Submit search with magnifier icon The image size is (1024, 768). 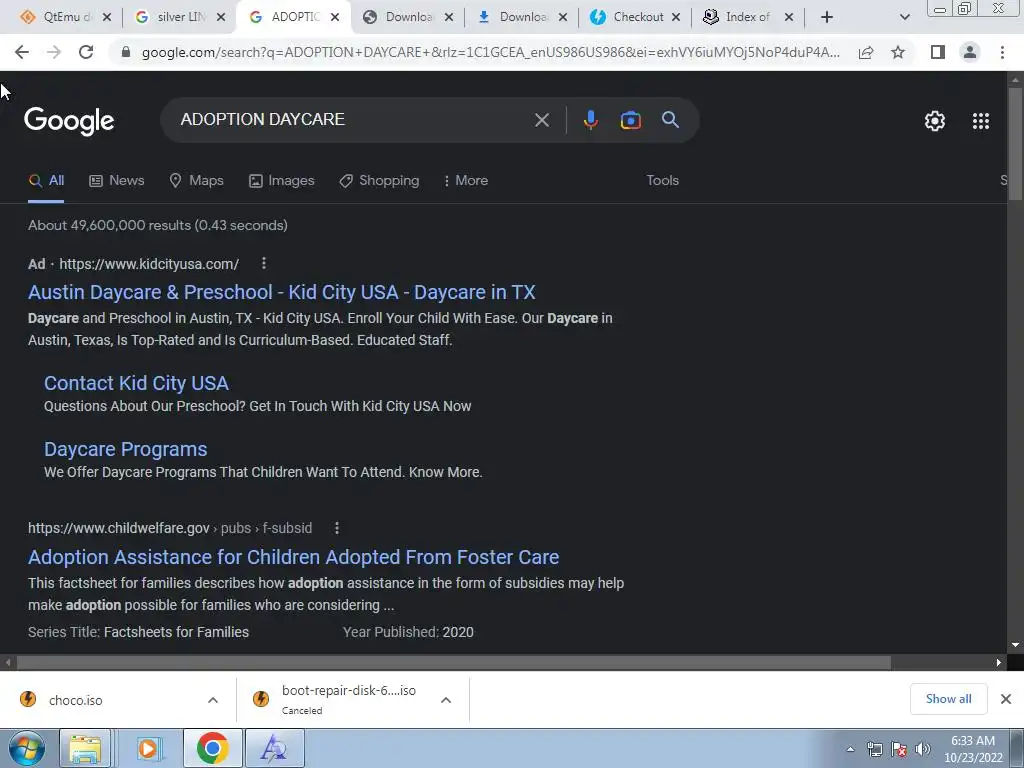click(x=670, y=120)
